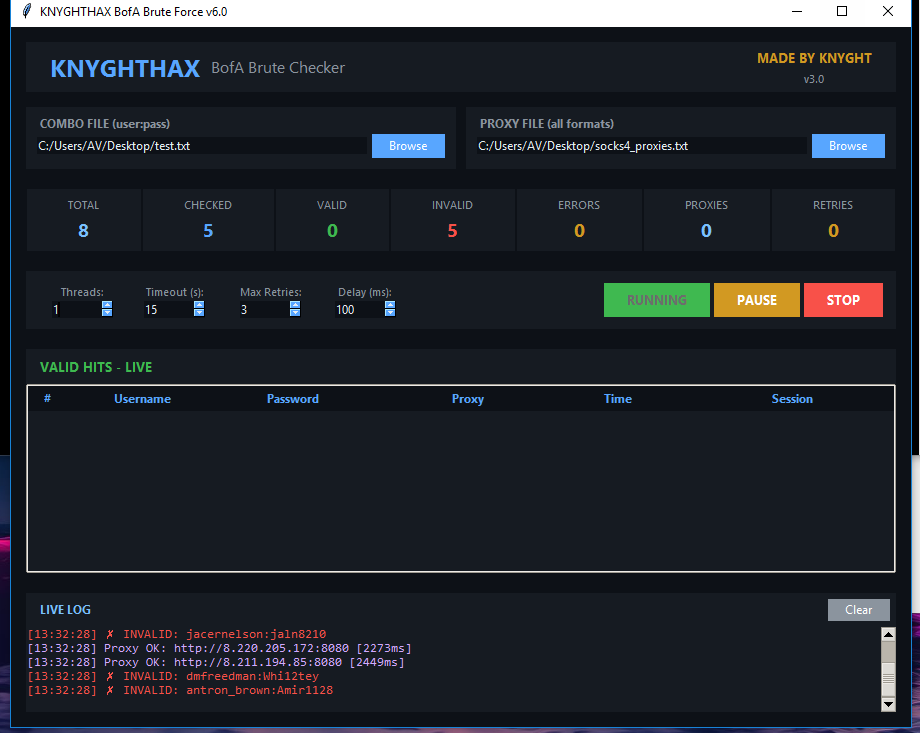Viewport: 920px width, 733px height.
Task: Increment Max Retries with the up arrow
Action: click(295, 306)
